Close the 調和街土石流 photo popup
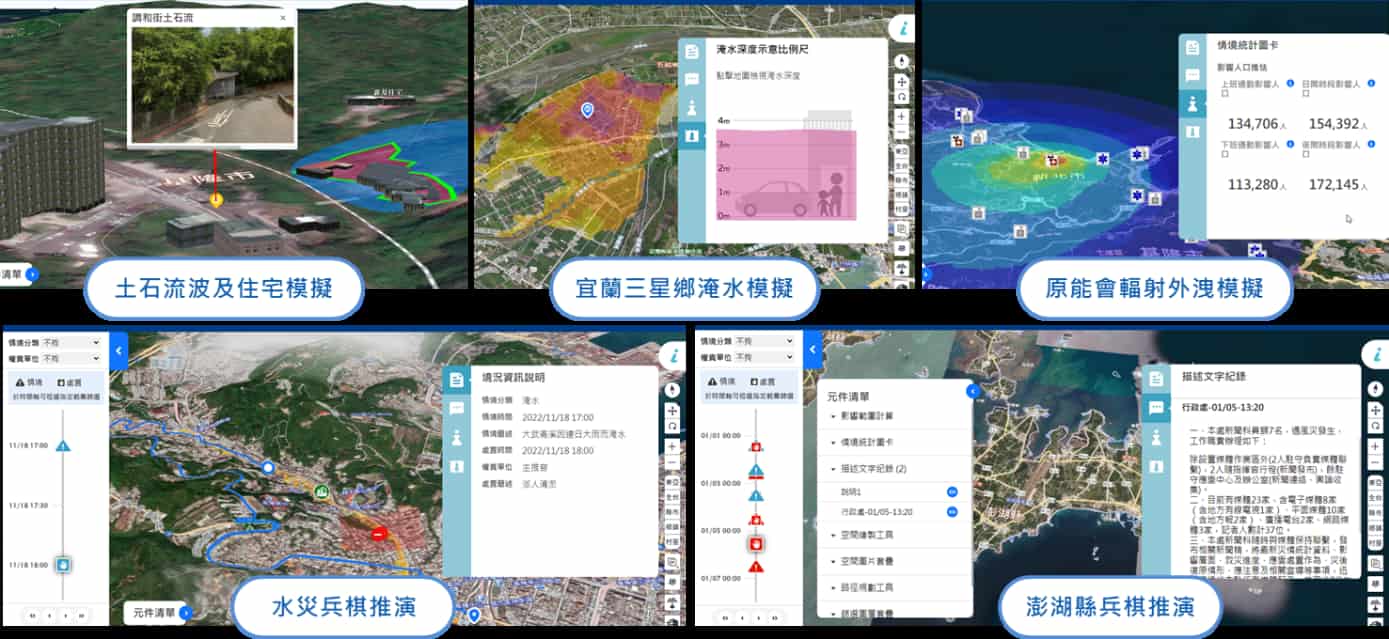Screen dimensions: 1389x639 (x=282, y=18)
